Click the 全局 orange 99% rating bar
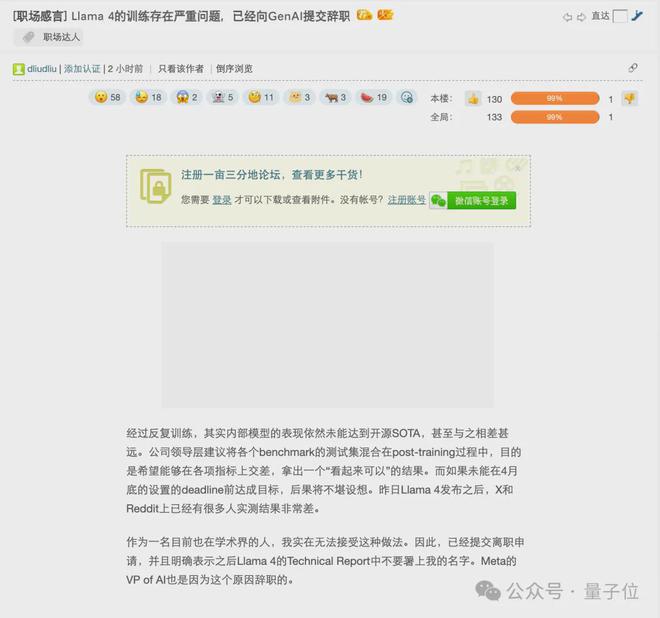Viewport: 660px width, 618px height. click(x=555, y=117)
